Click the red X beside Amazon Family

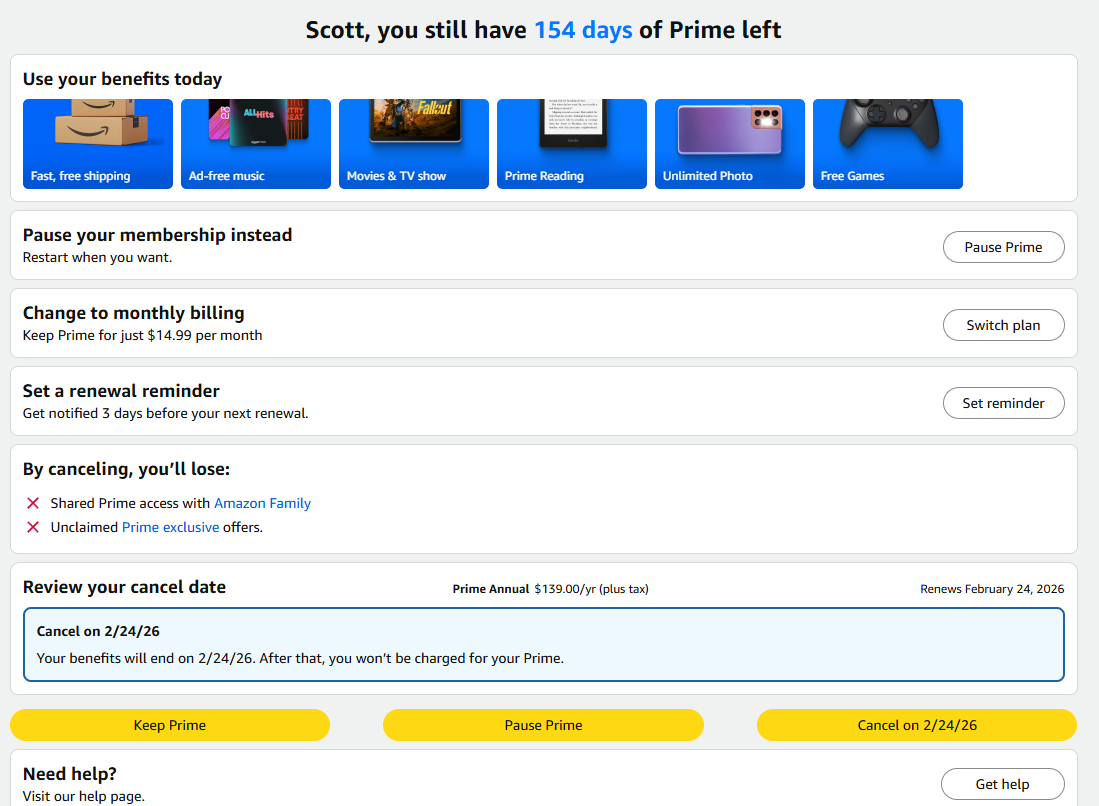point(33,503)
